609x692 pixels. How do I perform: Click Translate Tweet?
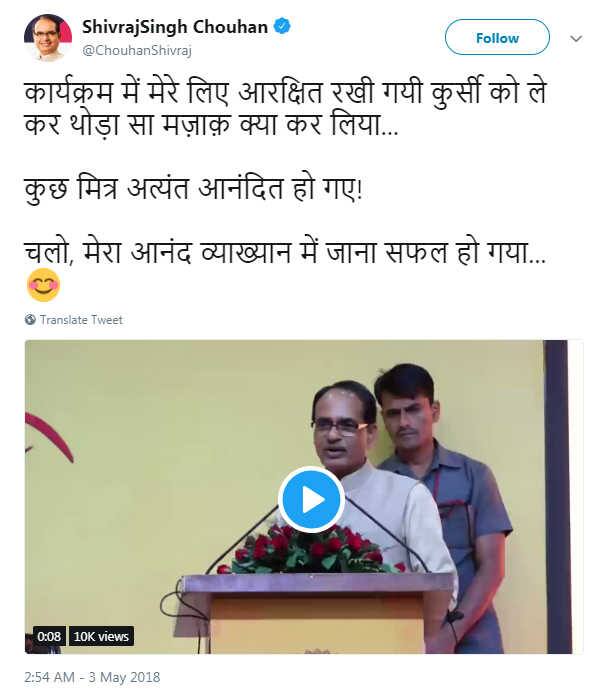(x=81, y=320)
